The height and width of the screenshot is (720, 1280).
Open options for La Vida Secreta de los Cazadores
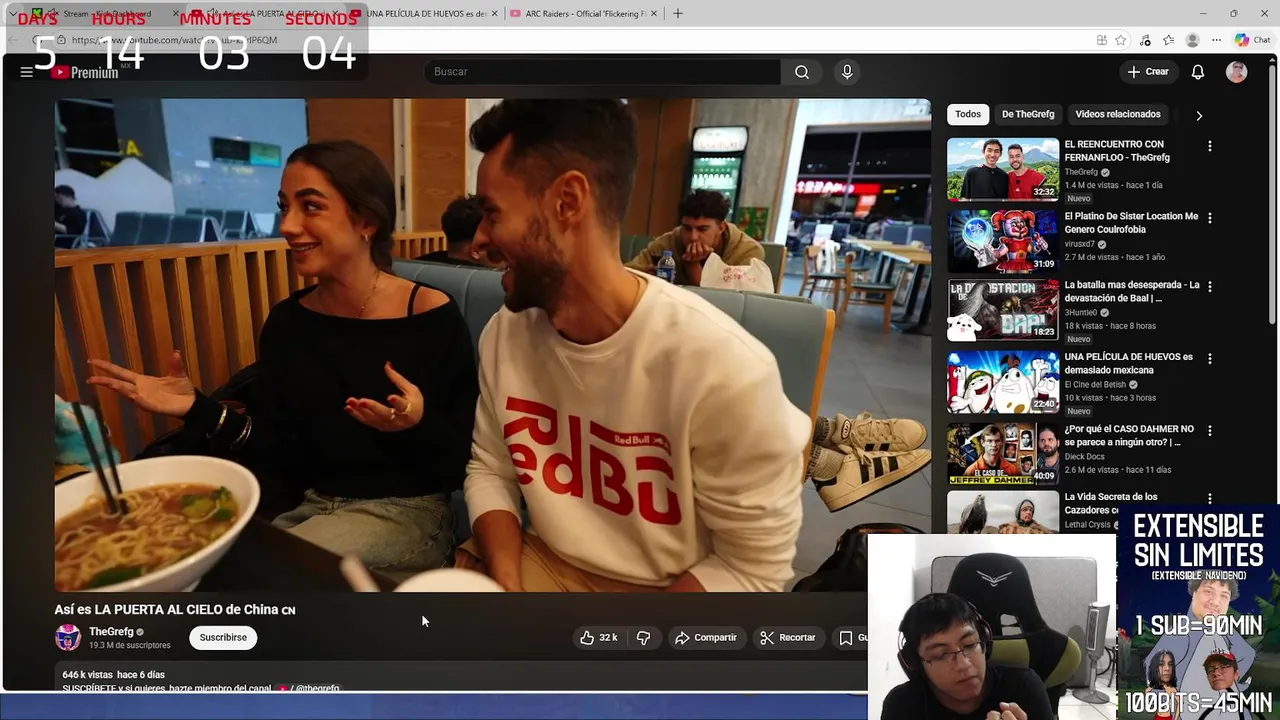point(1209,498)
